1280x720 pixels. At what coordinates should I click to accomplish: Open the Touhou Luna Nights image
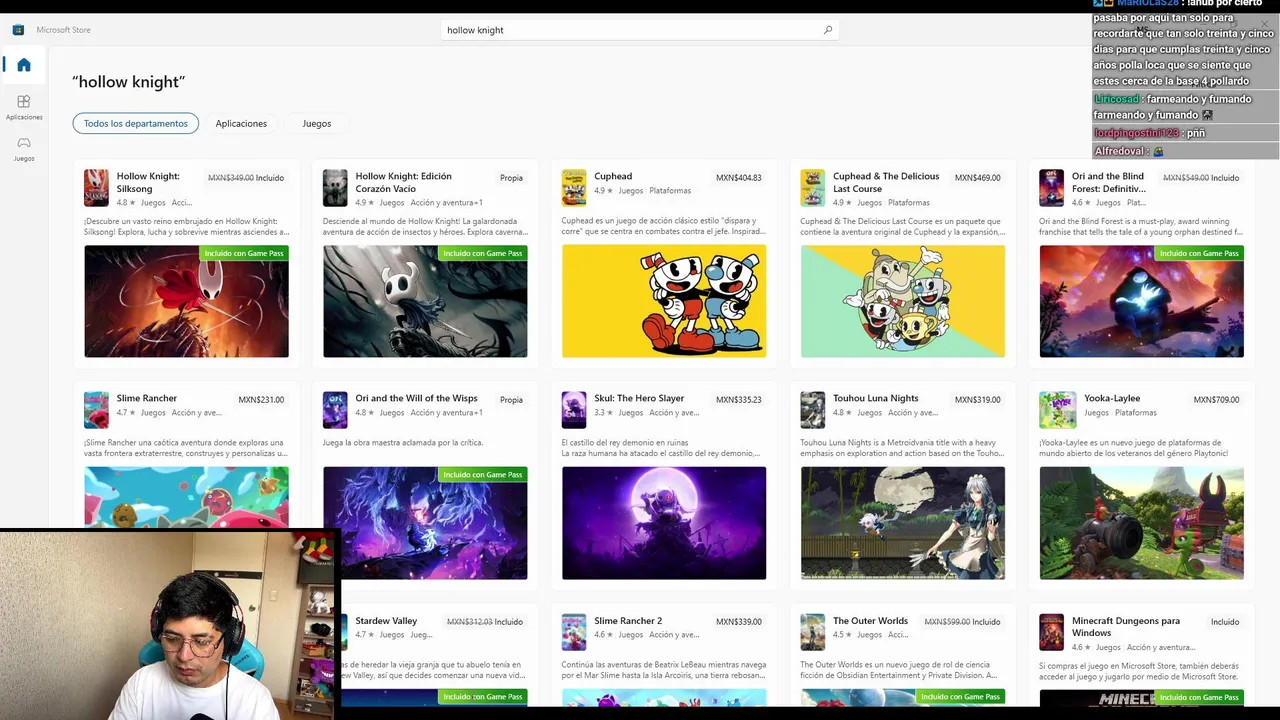(903, 523)
